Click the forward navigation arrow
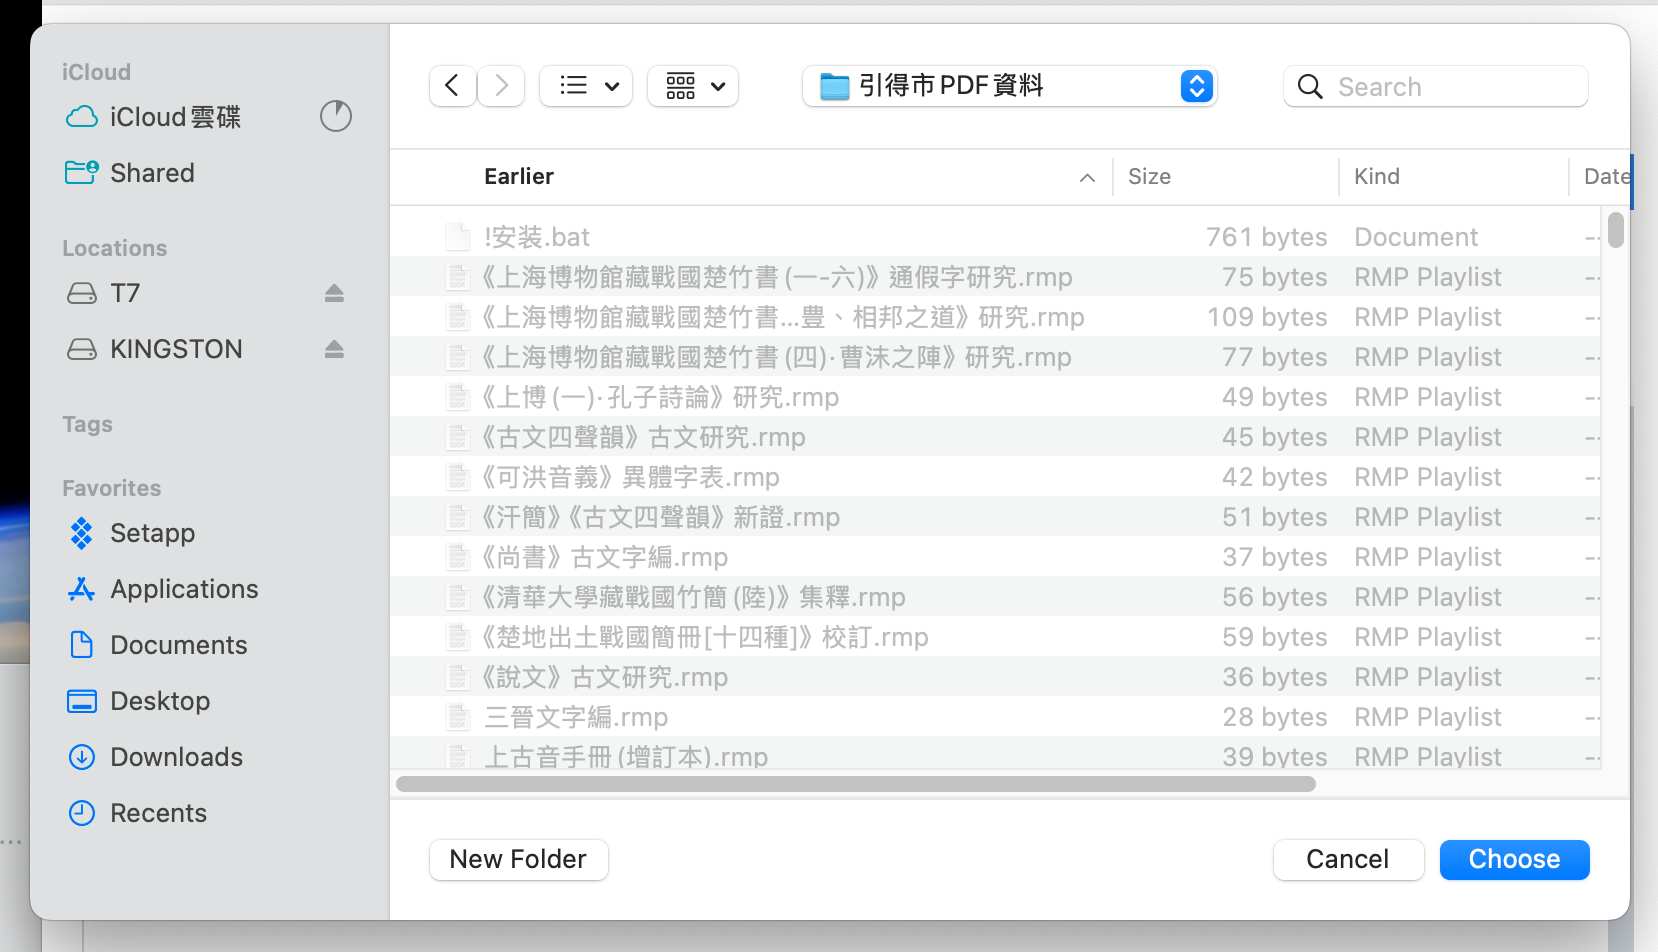This screenshot has width=1658, height=952. pyautogui.click(x=501, y=86)
